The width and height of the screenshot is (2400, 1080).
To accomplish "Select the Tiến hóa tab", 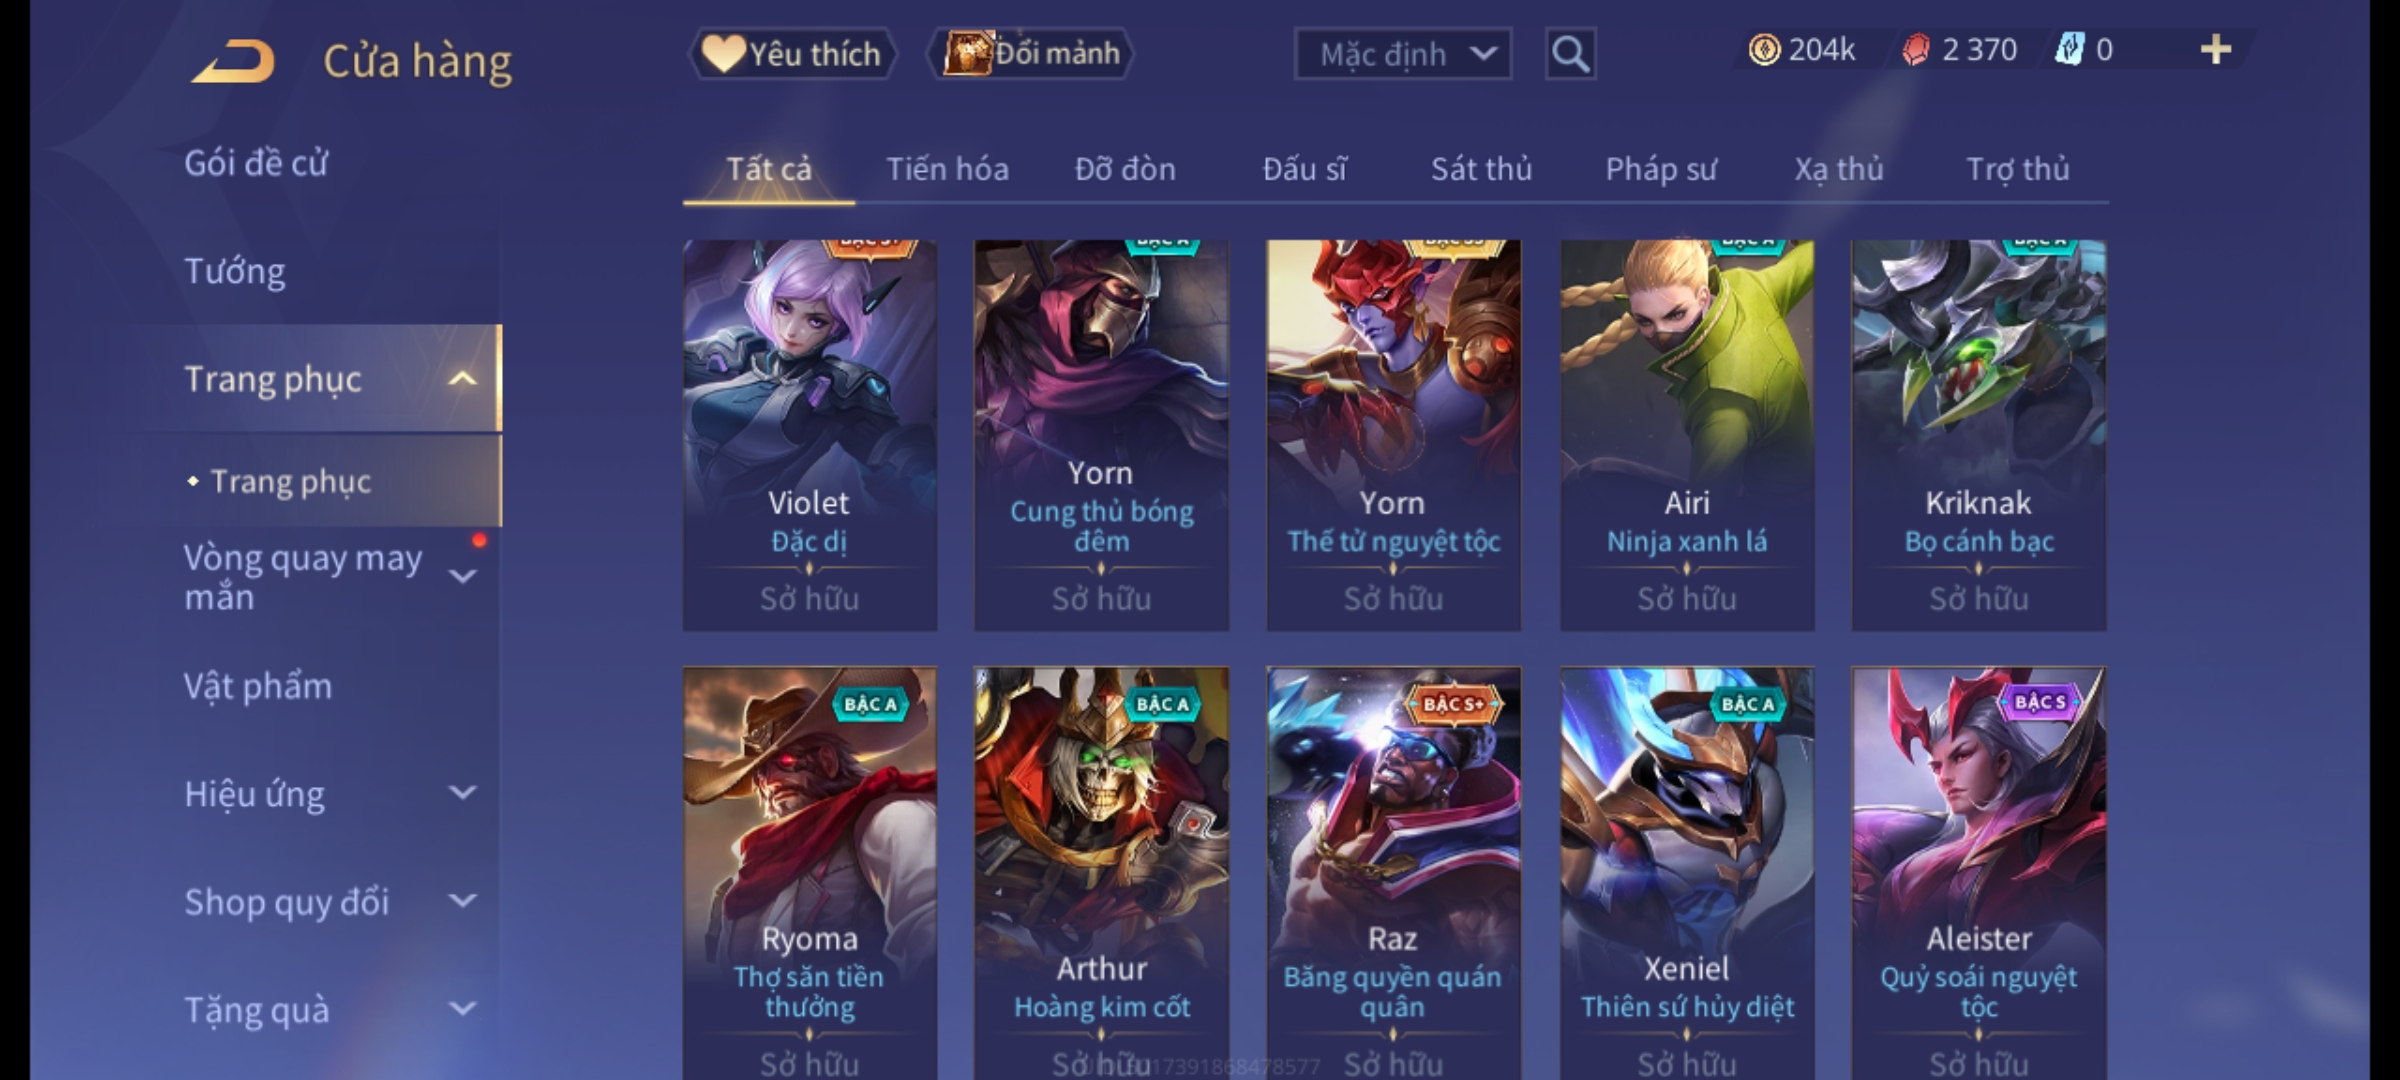I will click(x=947, y=169).
